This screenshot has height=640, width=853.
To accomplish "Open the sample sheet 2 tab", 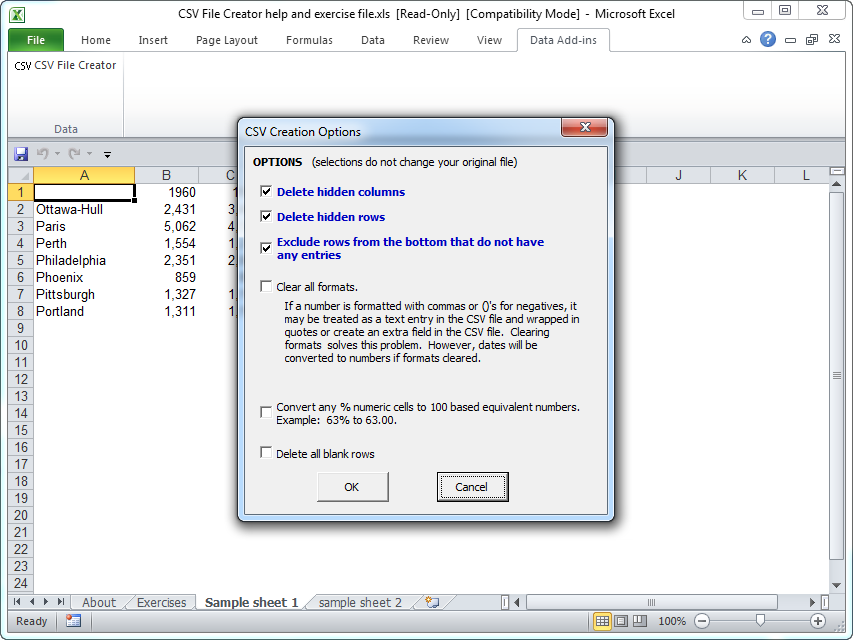I will click(x=360, y=602).
